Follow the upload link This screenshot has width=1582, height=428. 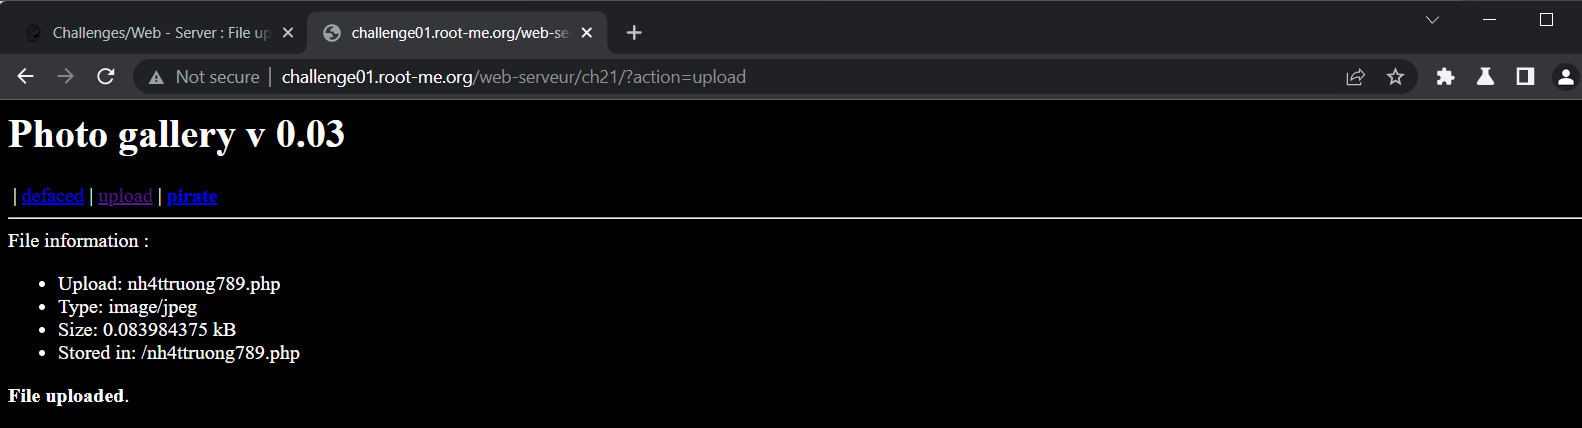click(125, 196)
